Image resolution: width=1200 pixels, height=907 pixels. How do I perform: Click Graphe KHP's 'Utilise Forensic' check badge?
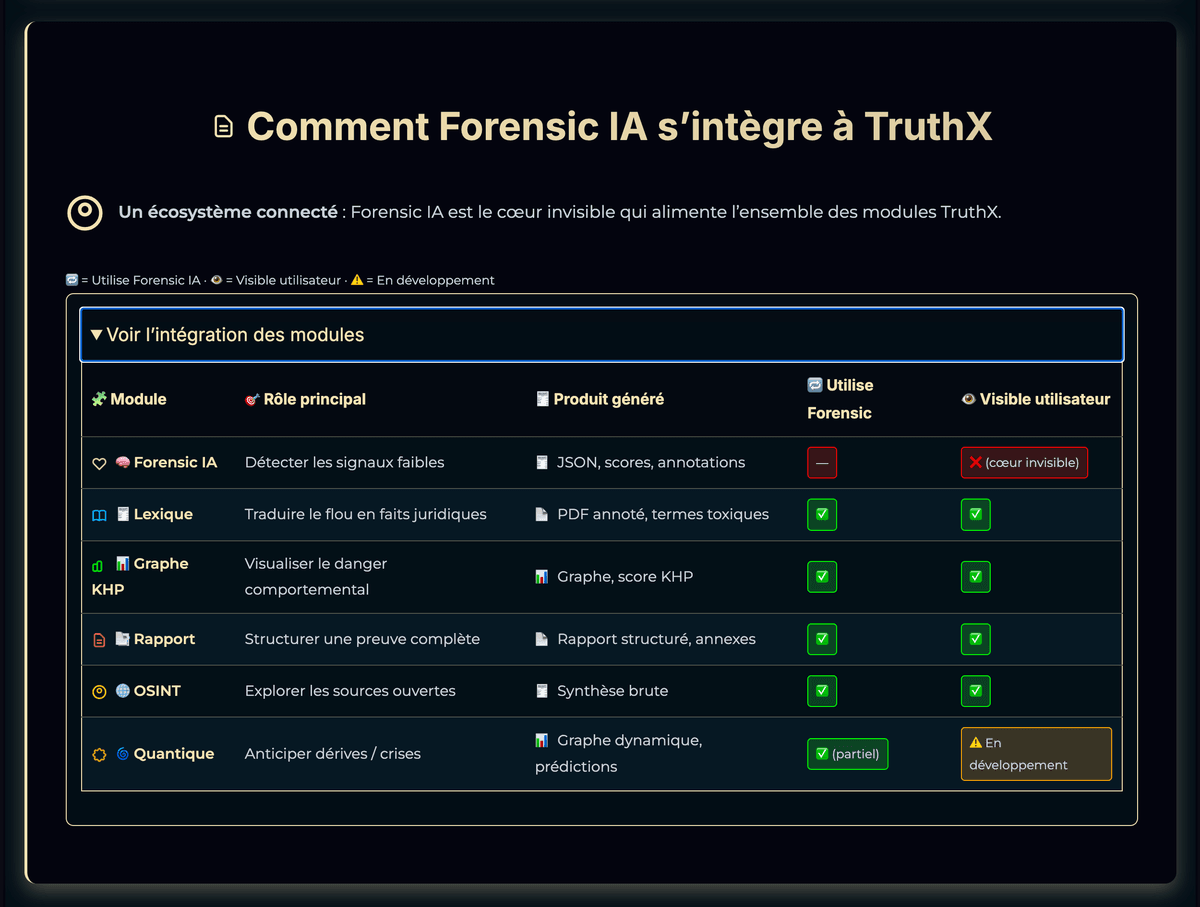coord(822,577)
